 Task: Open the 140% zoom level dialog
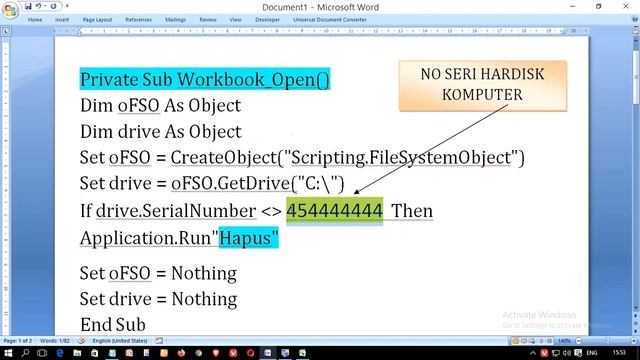click(564, 341)
